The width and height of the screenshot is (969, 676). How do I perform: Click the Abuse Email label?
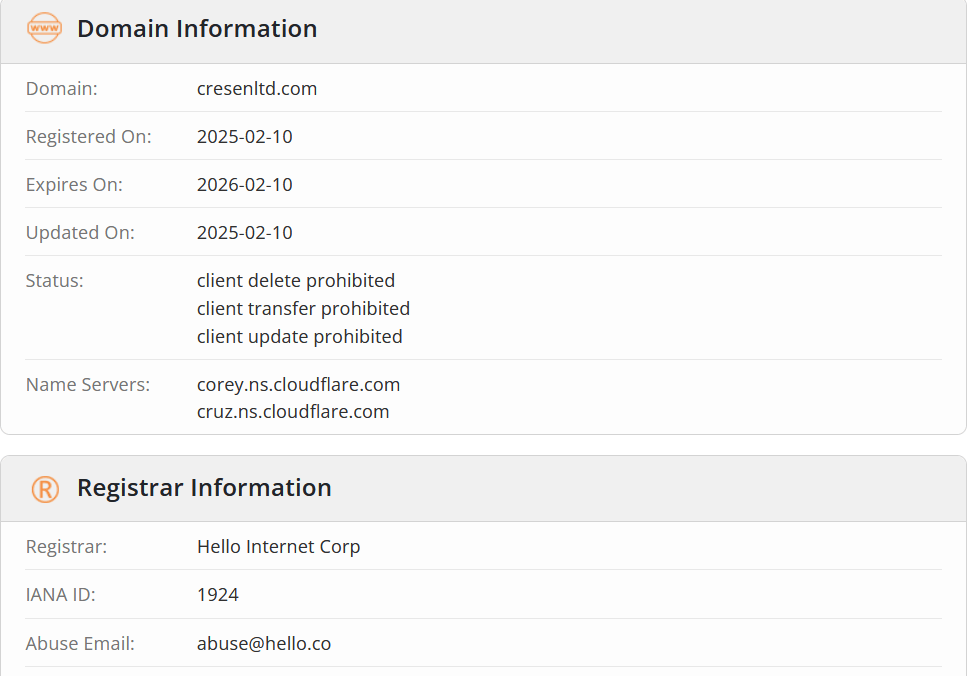tap(80, 643)
